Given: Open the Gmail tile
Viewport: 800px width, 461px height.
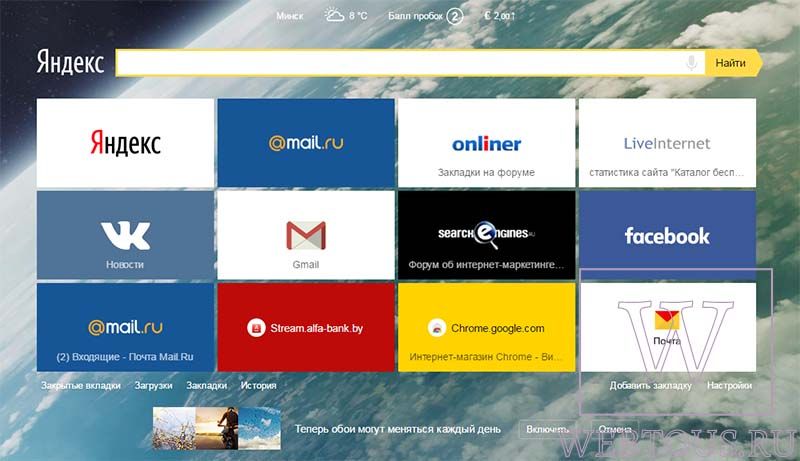Looking at the screenshot, I should [306, 235].
